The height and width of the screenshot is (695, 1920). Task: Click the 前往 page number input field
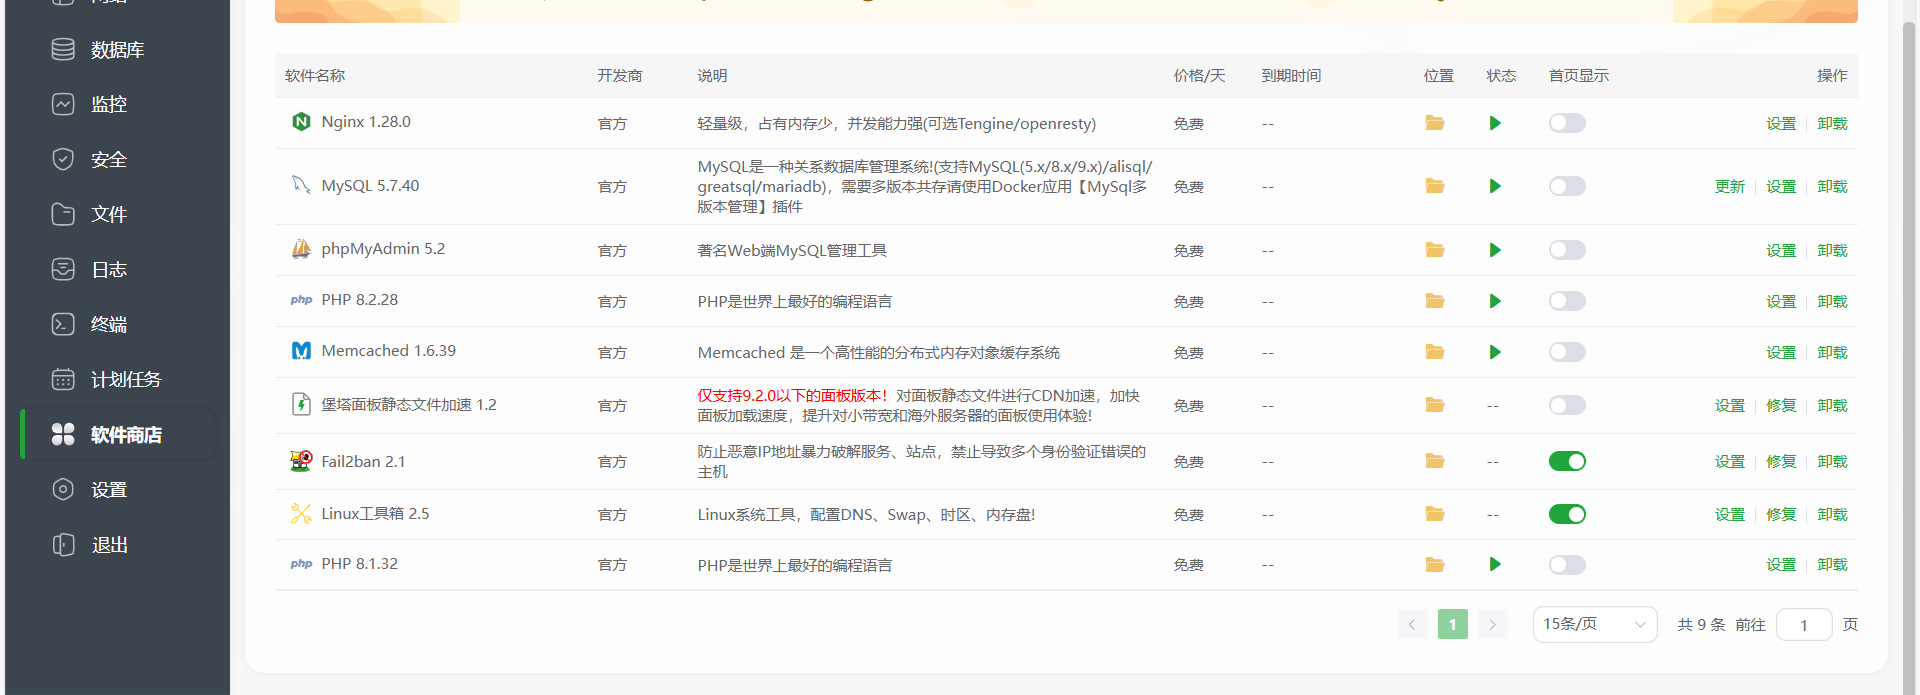click(1804, 624)
